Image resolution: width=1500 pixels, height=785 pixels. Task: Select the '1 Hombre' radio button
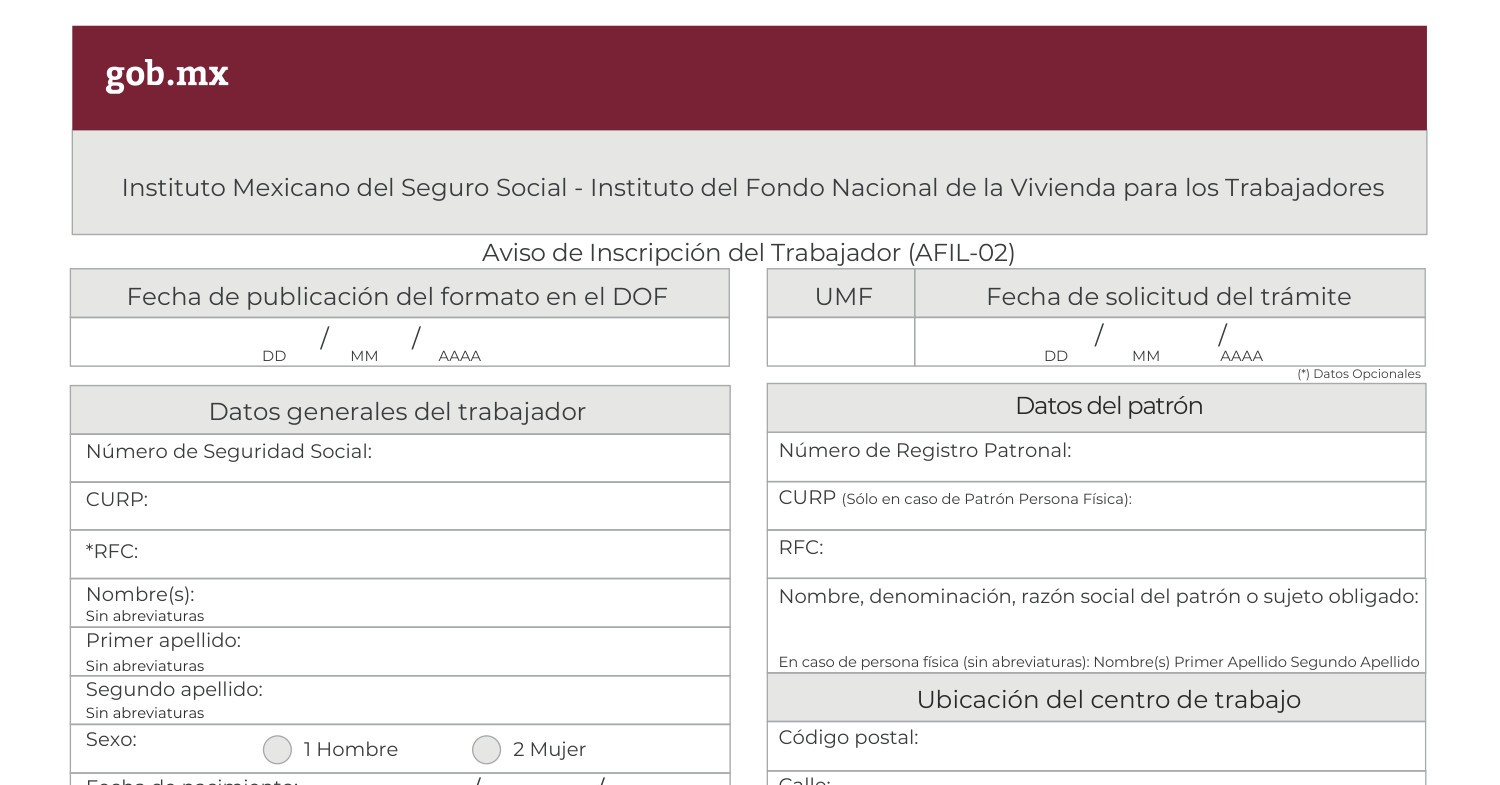(277, 750)
